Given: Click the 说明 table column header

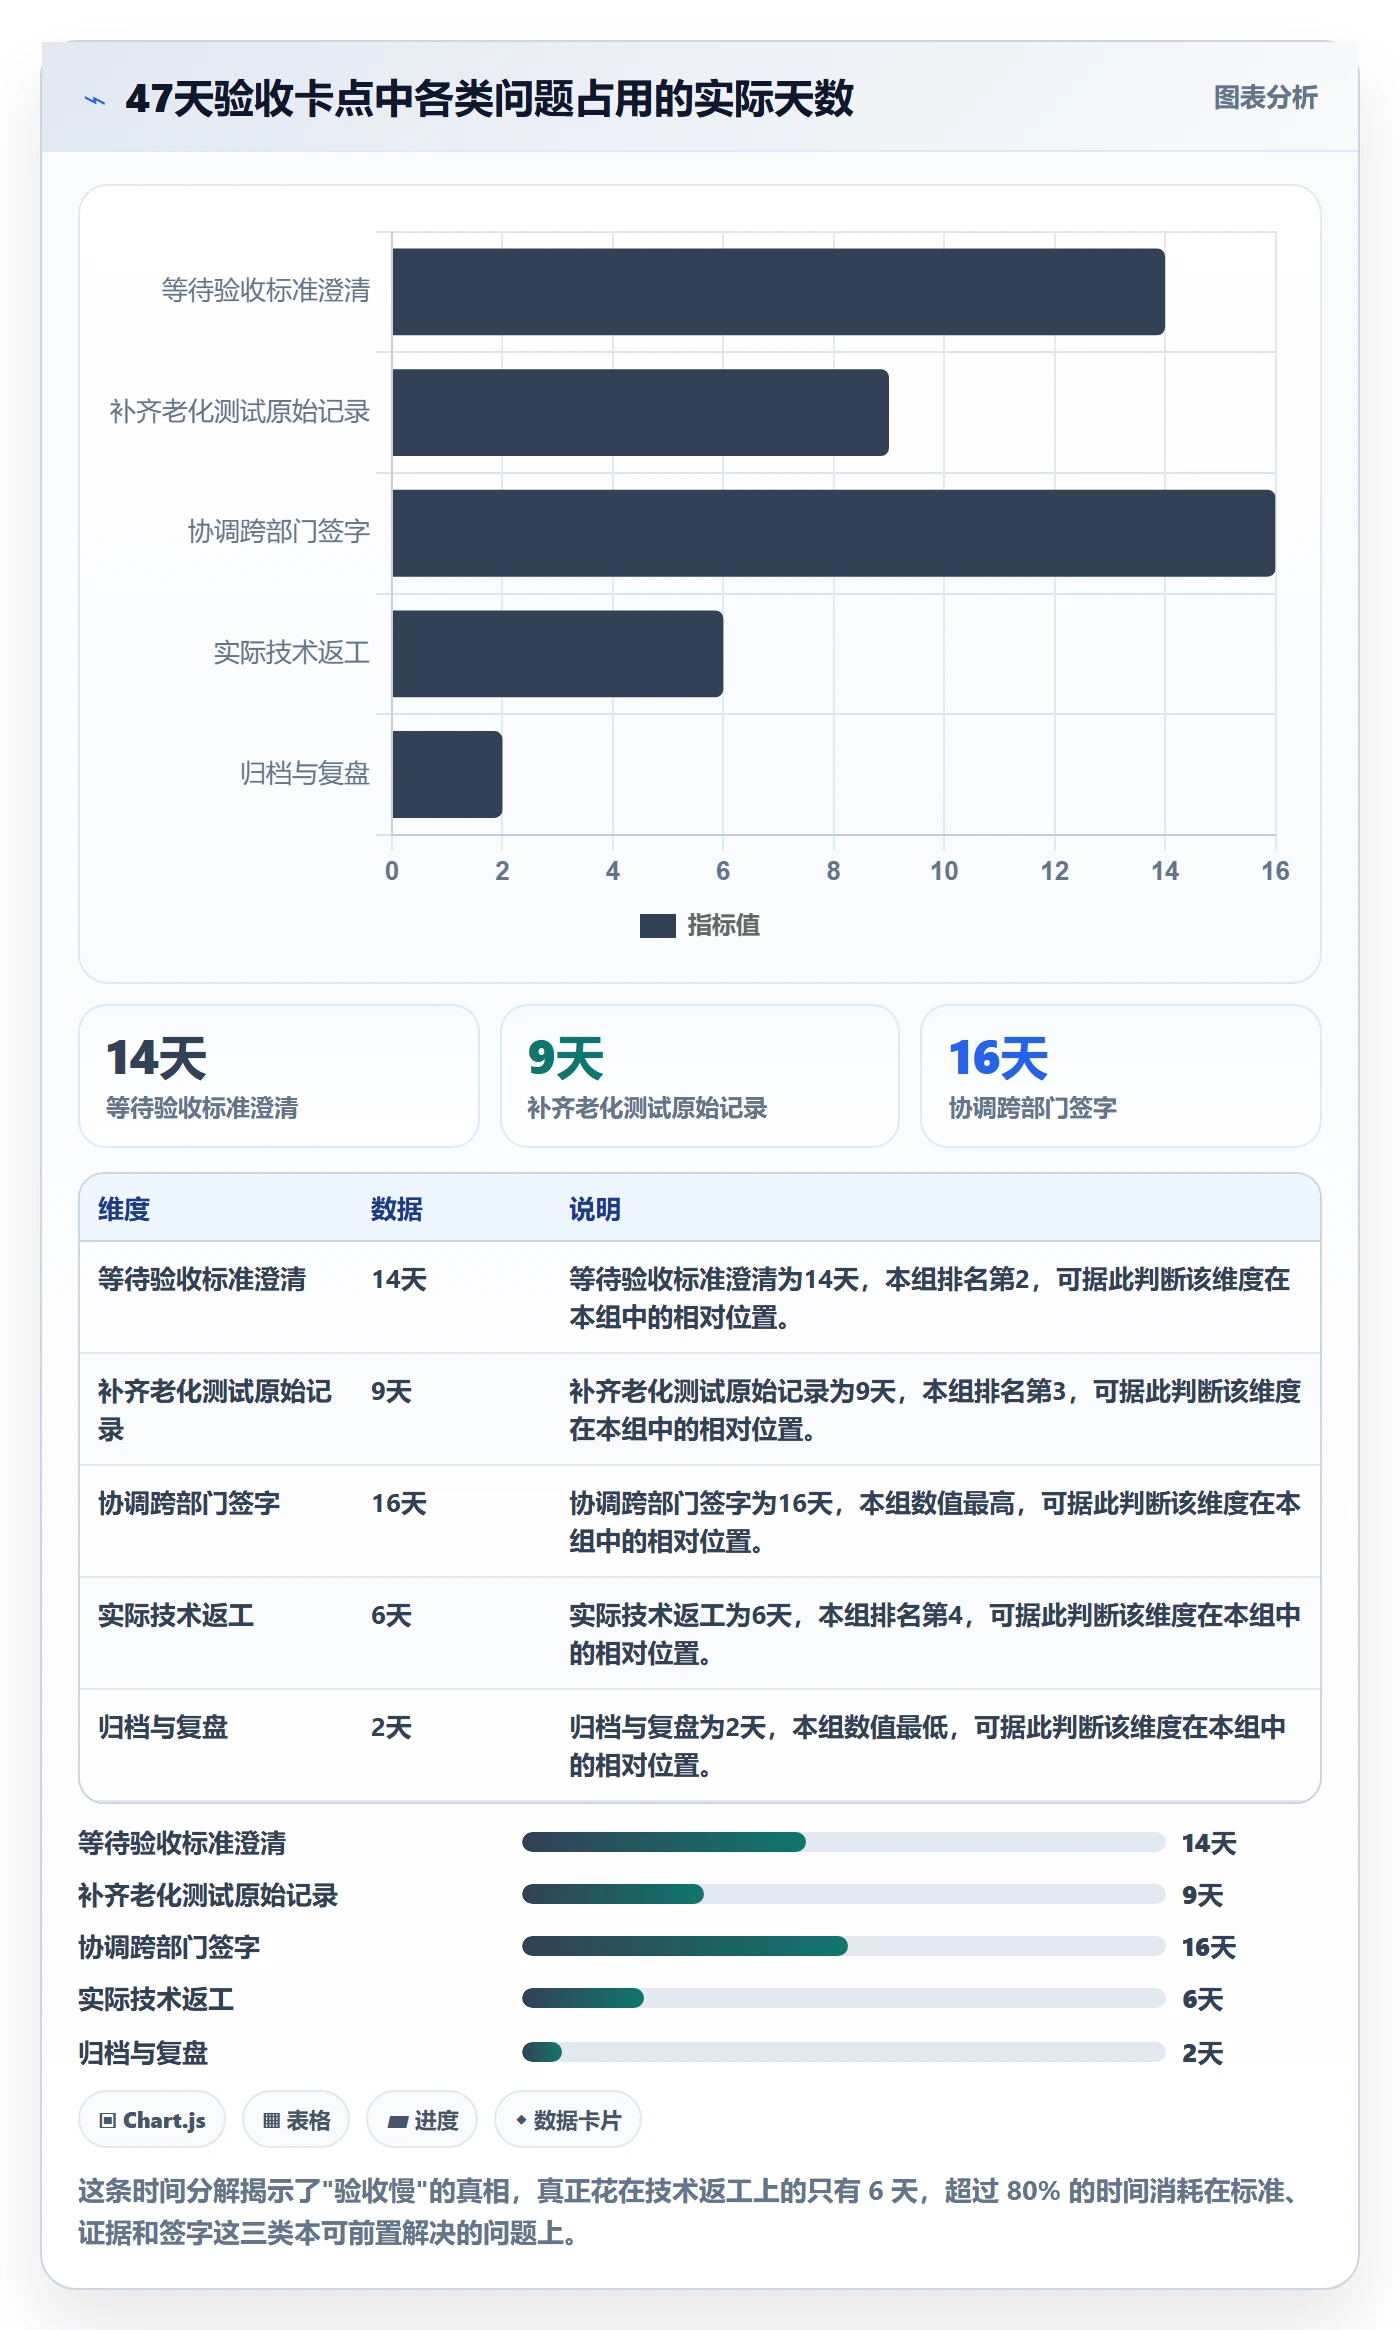Looking at the screenshot, I should pyautogui.click(x=595, y=1209).
